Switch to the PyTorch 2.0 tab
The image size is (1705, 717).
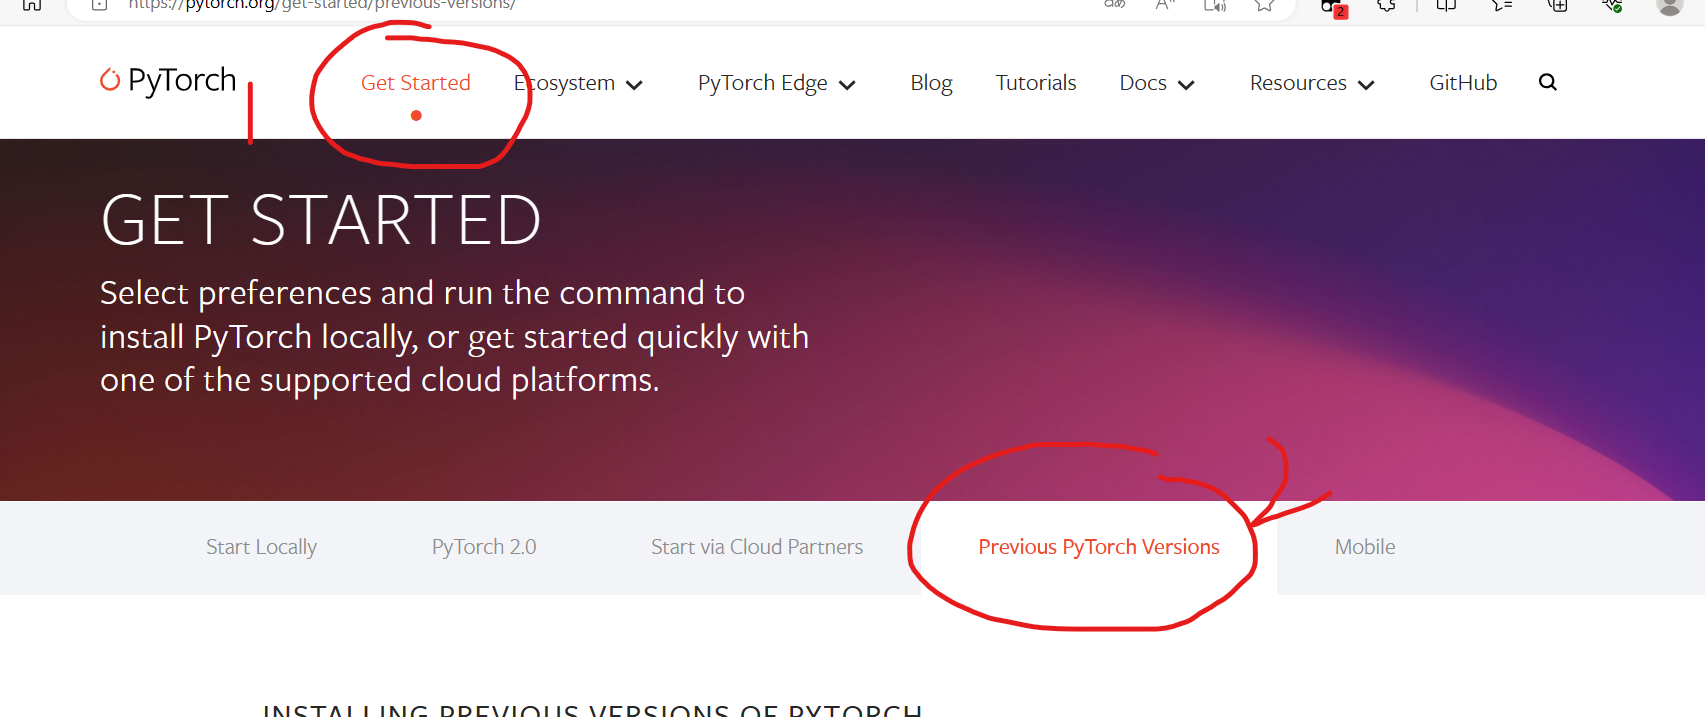click(484, 547)
